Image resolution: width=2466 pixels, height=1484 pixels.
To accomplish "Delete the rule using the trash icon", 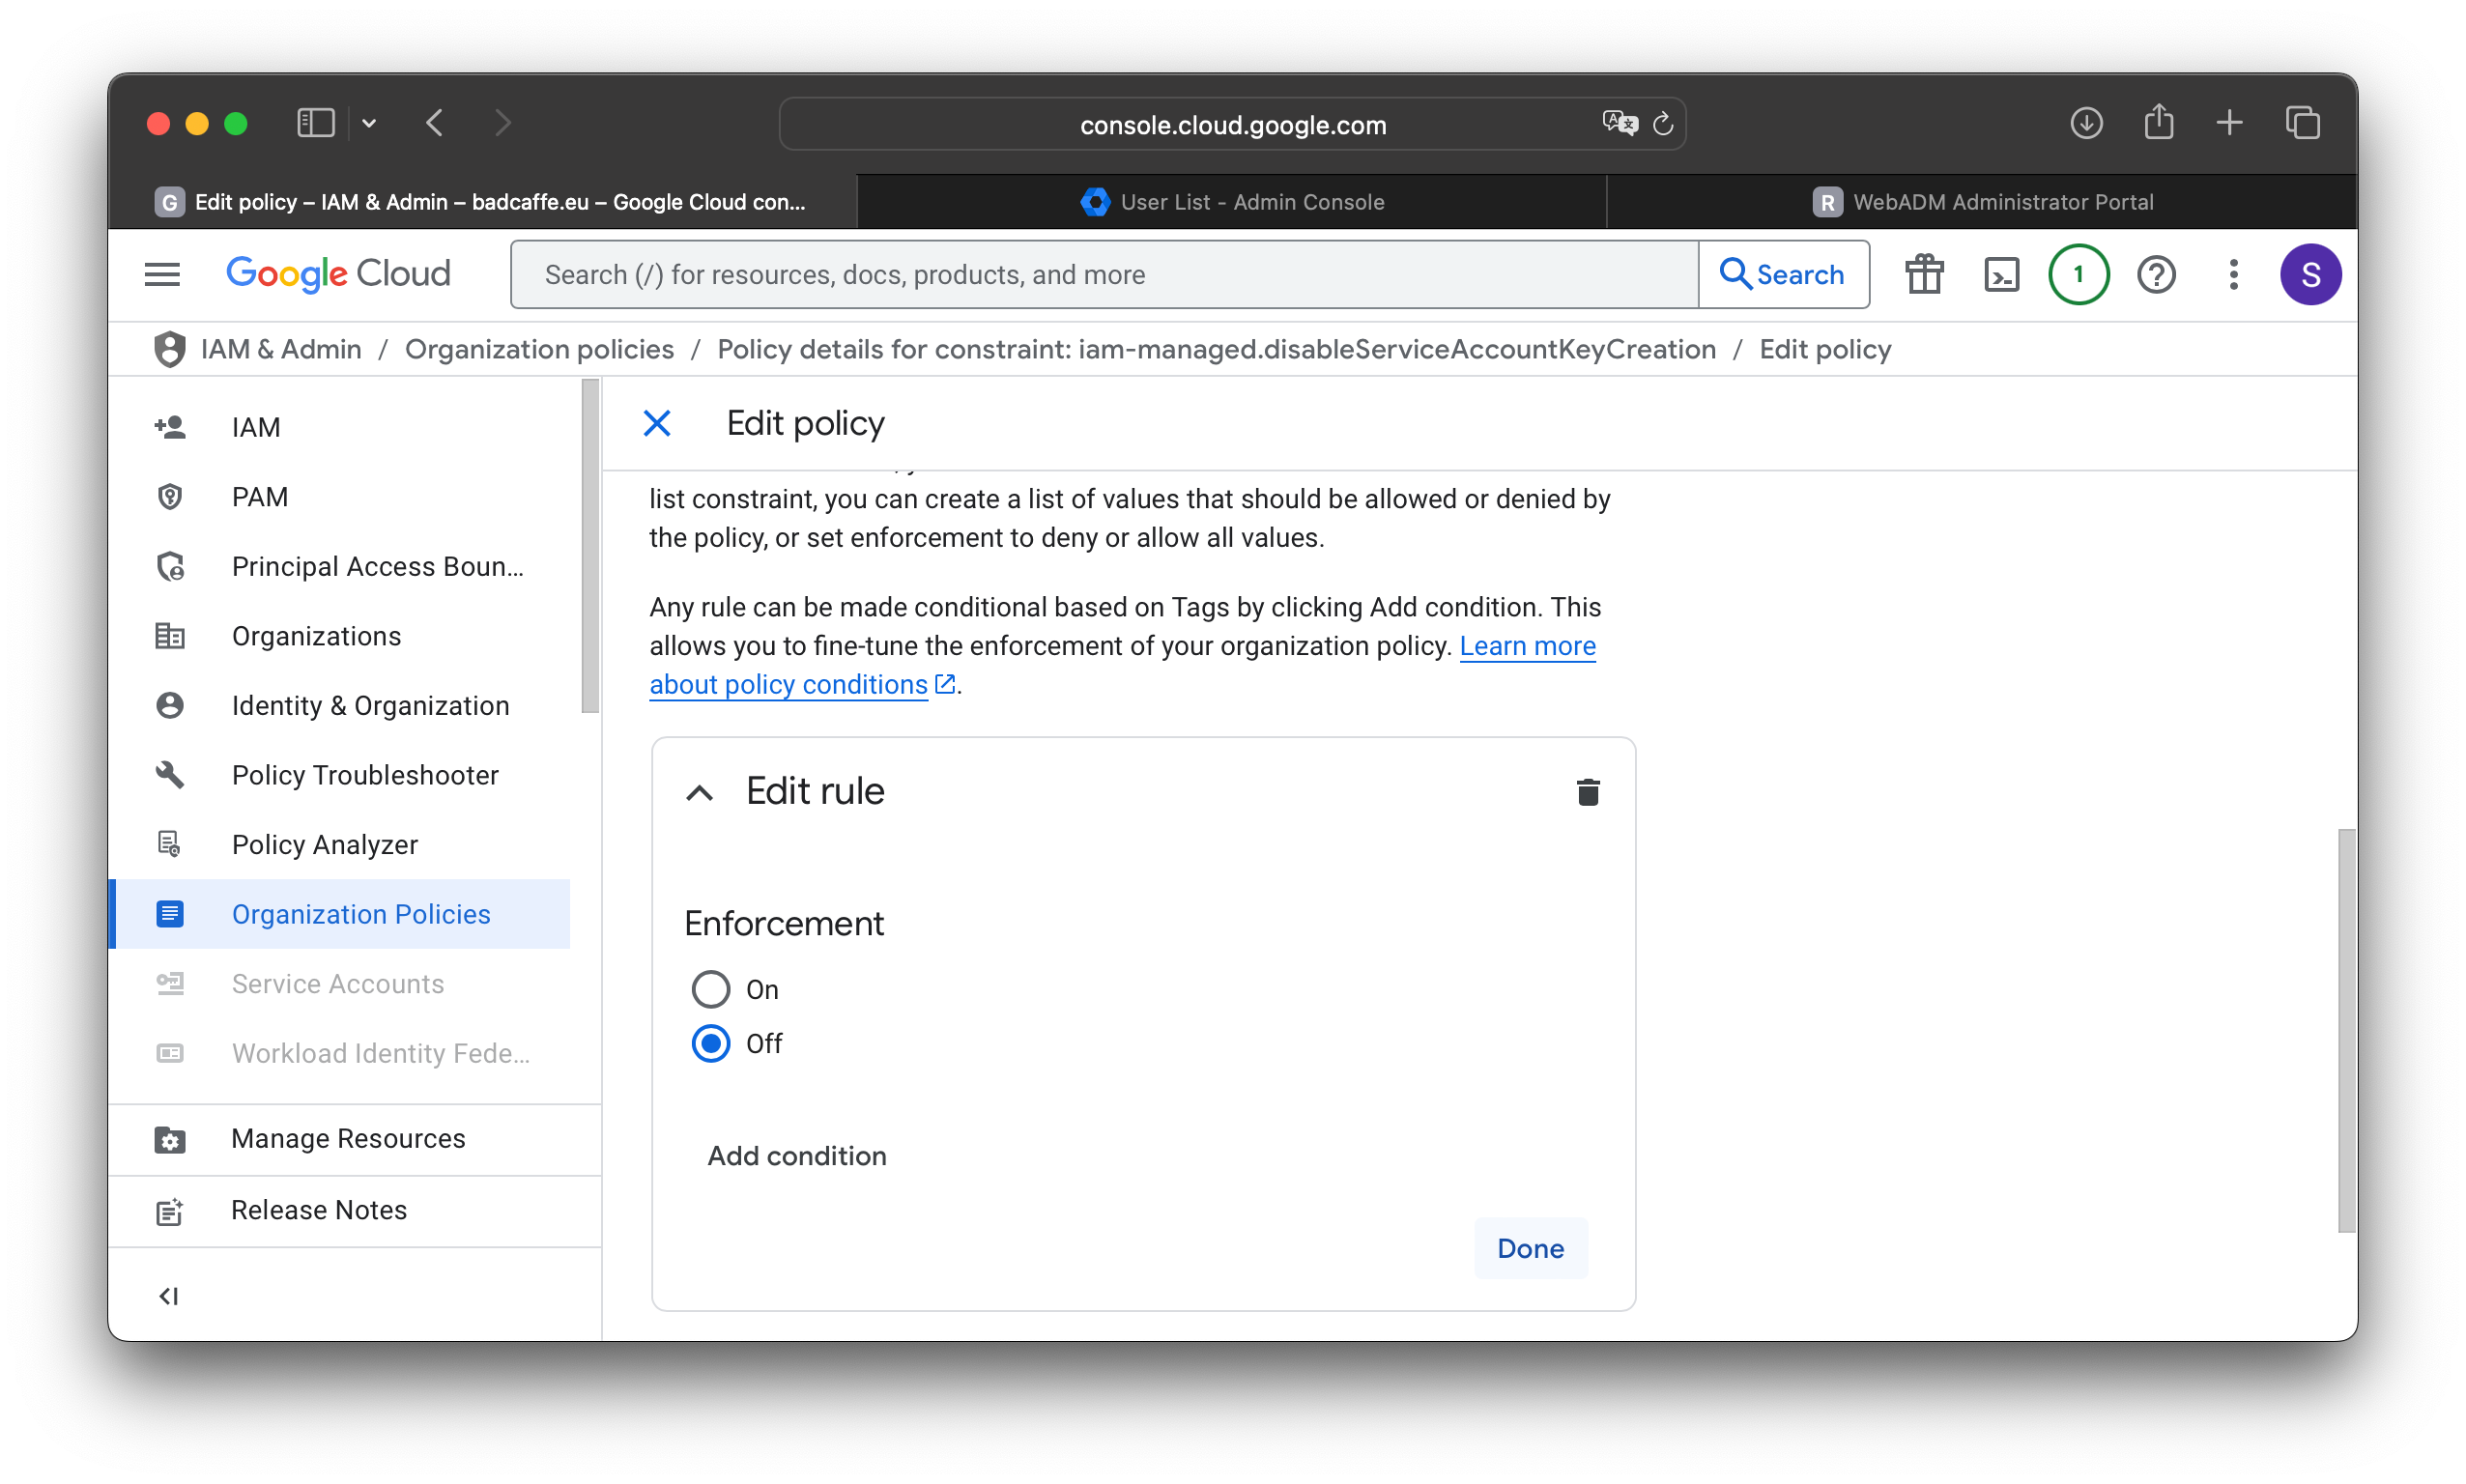I will coord(1587,792).
